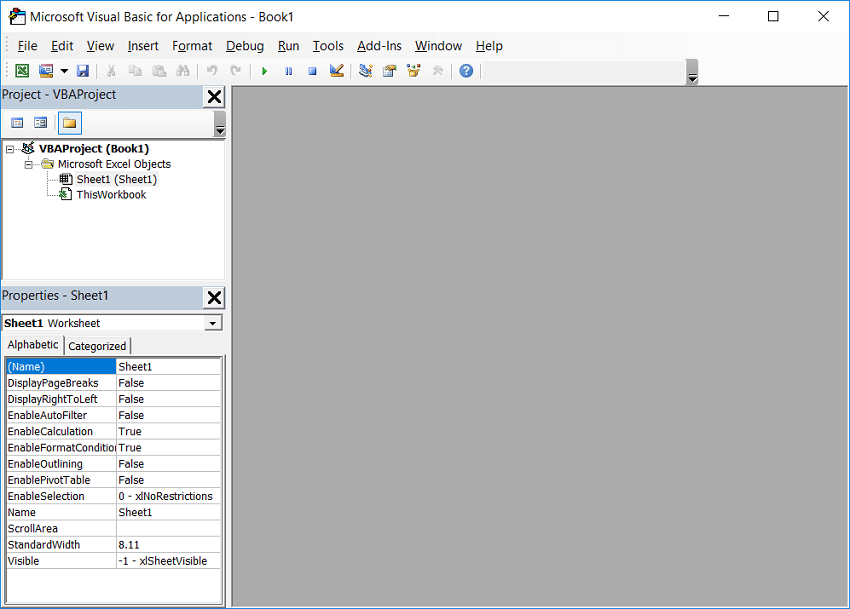Click the ScrollArea empty value field
The height and width of the screenshot is (609, 850).
coord(169,529)
